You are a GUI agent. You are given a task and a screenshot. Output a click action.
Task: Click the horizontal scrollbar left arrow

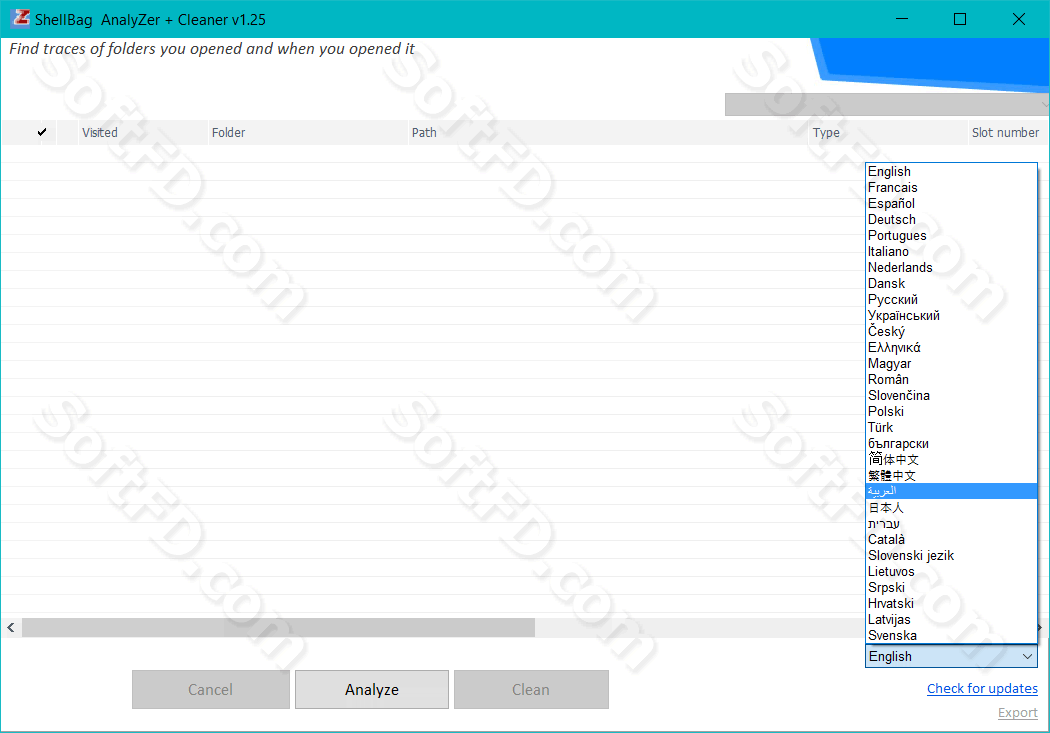coord(11,628)
